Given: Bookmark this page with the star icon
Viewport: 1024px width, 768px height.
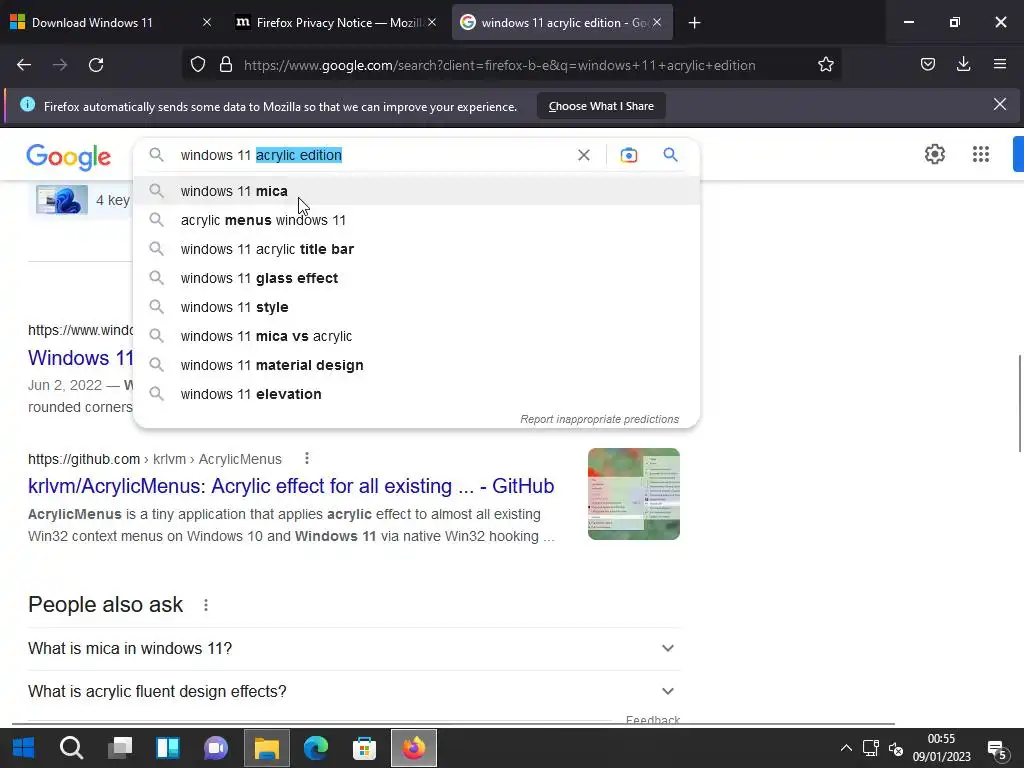Looking at the screenshot, I should [825, 65].
